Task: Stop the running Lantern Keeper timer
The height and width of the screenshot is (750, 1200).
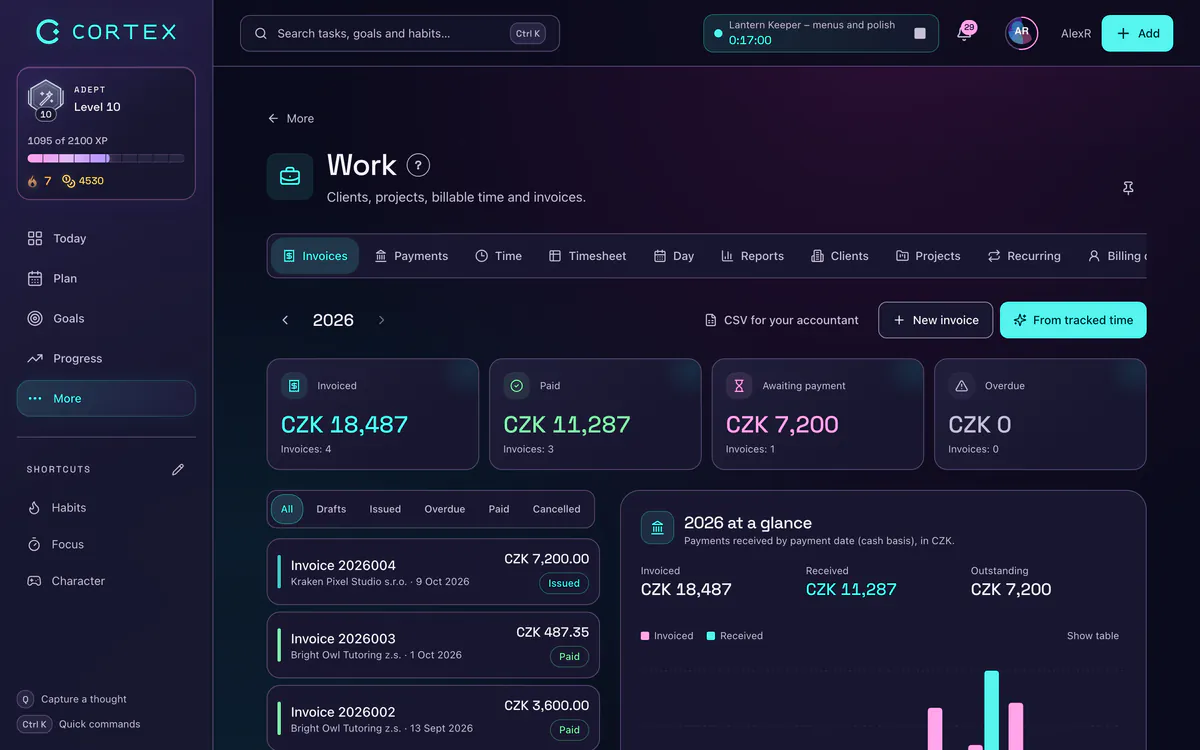Action: point(920,33)
